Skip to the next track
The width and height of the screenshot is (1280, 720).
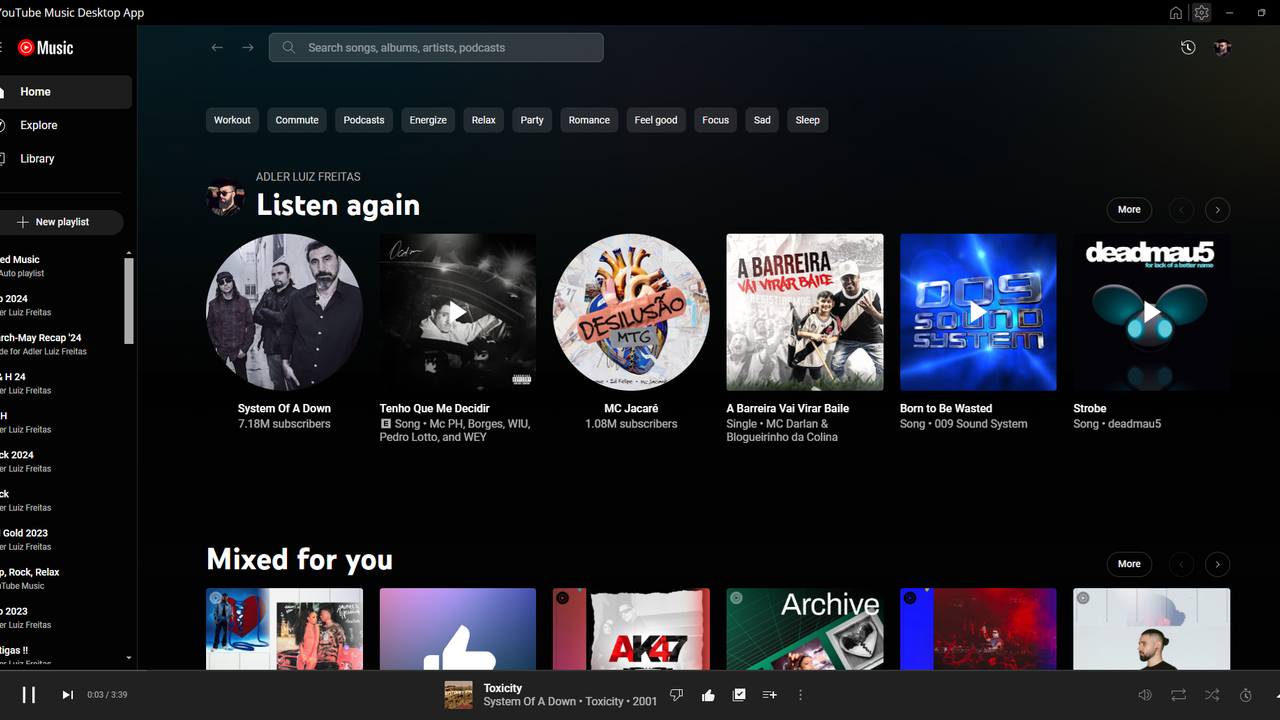coord(68,695)
